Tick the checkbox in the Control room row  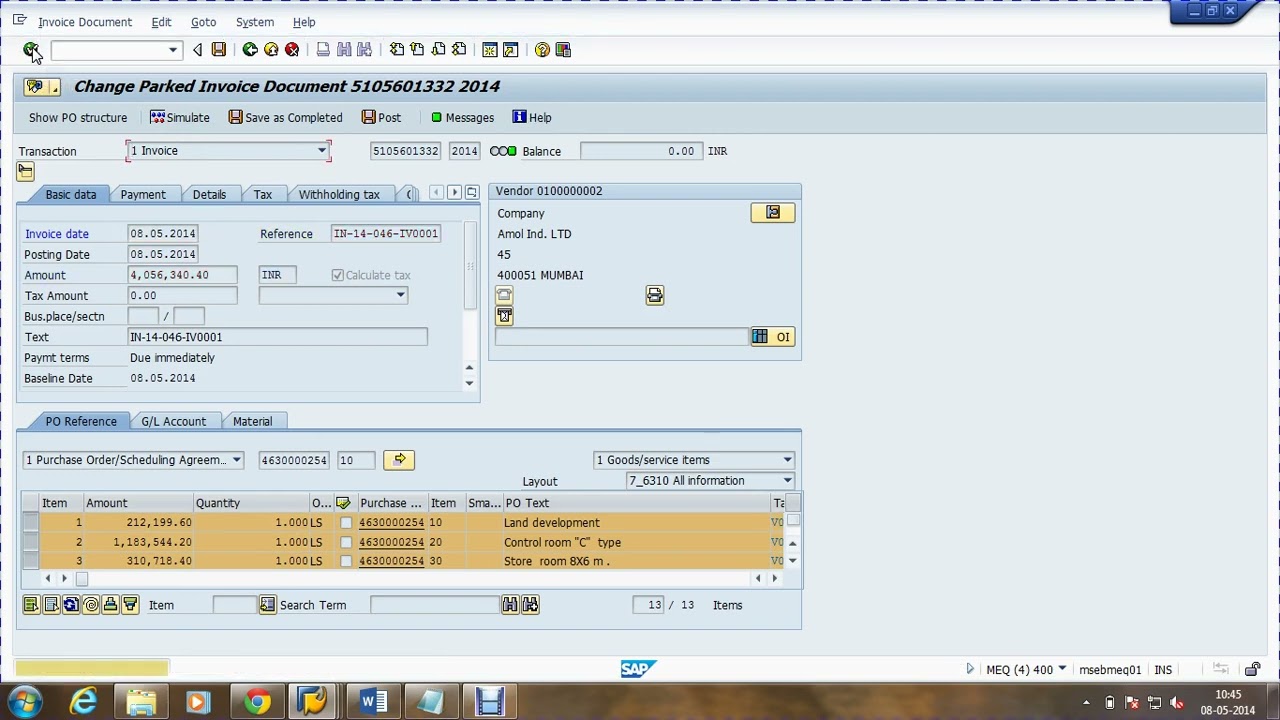pos(346,542)
